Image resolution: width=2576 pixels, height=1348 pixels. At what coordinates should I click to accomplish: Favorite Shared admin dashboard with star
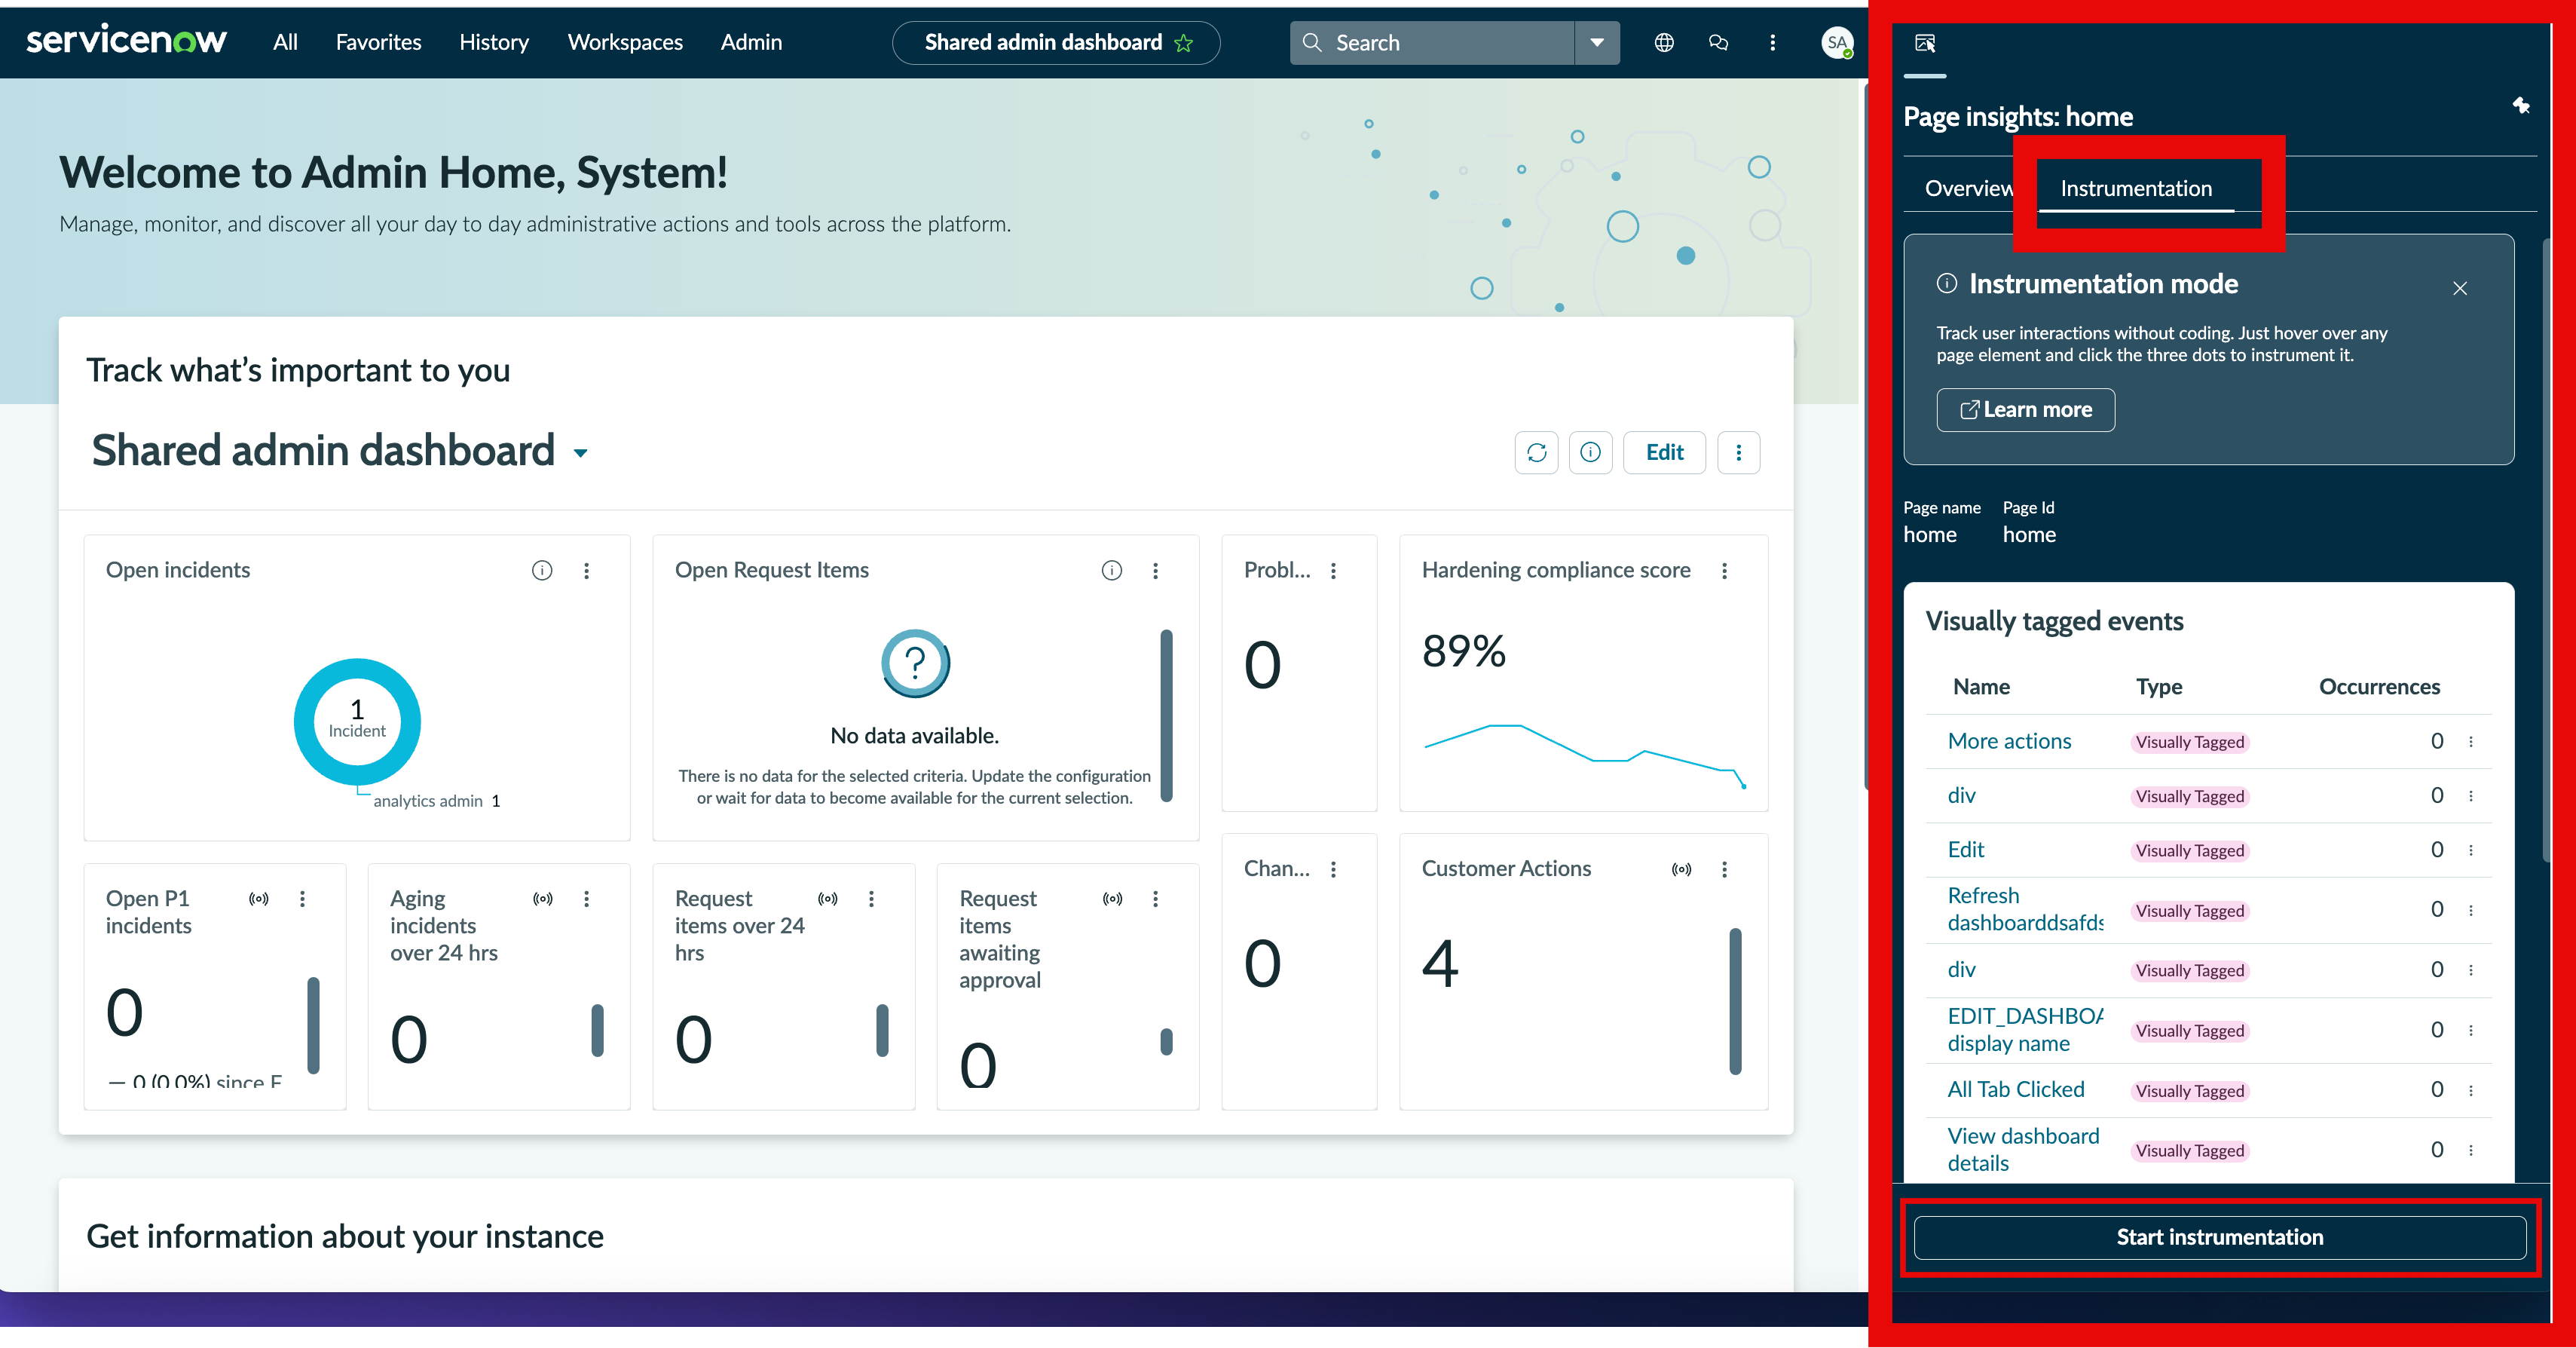click(x=1184, y=43)
